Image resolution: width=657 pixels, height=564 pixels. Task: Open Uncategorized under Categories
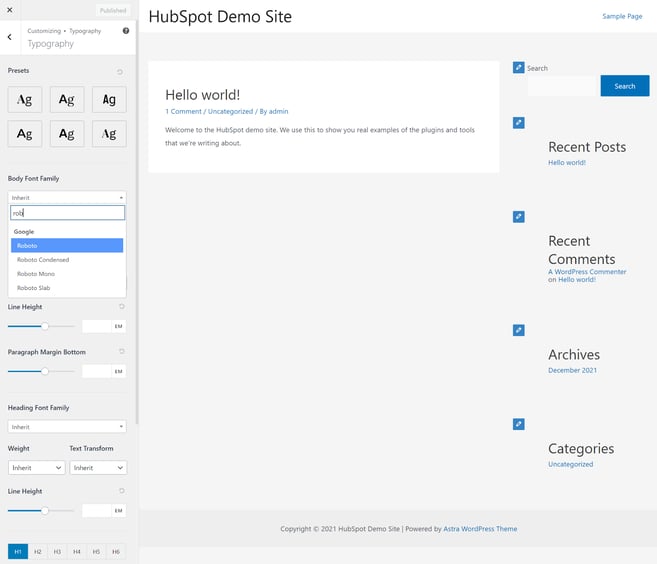(x=571, y=464)
